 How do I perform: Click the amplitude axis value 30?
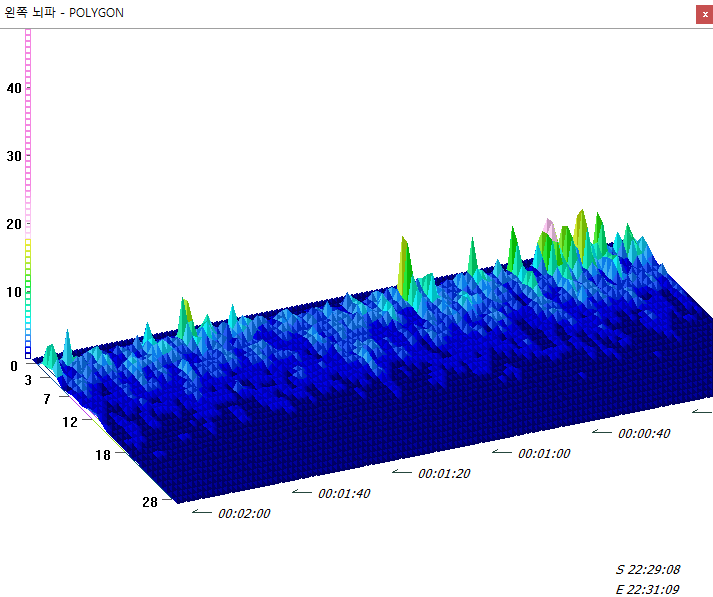click(13, 156)
